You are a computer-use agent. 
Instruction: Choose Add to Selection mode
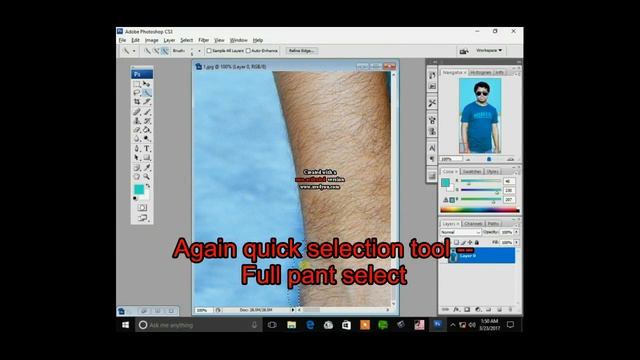click(156, 51)
